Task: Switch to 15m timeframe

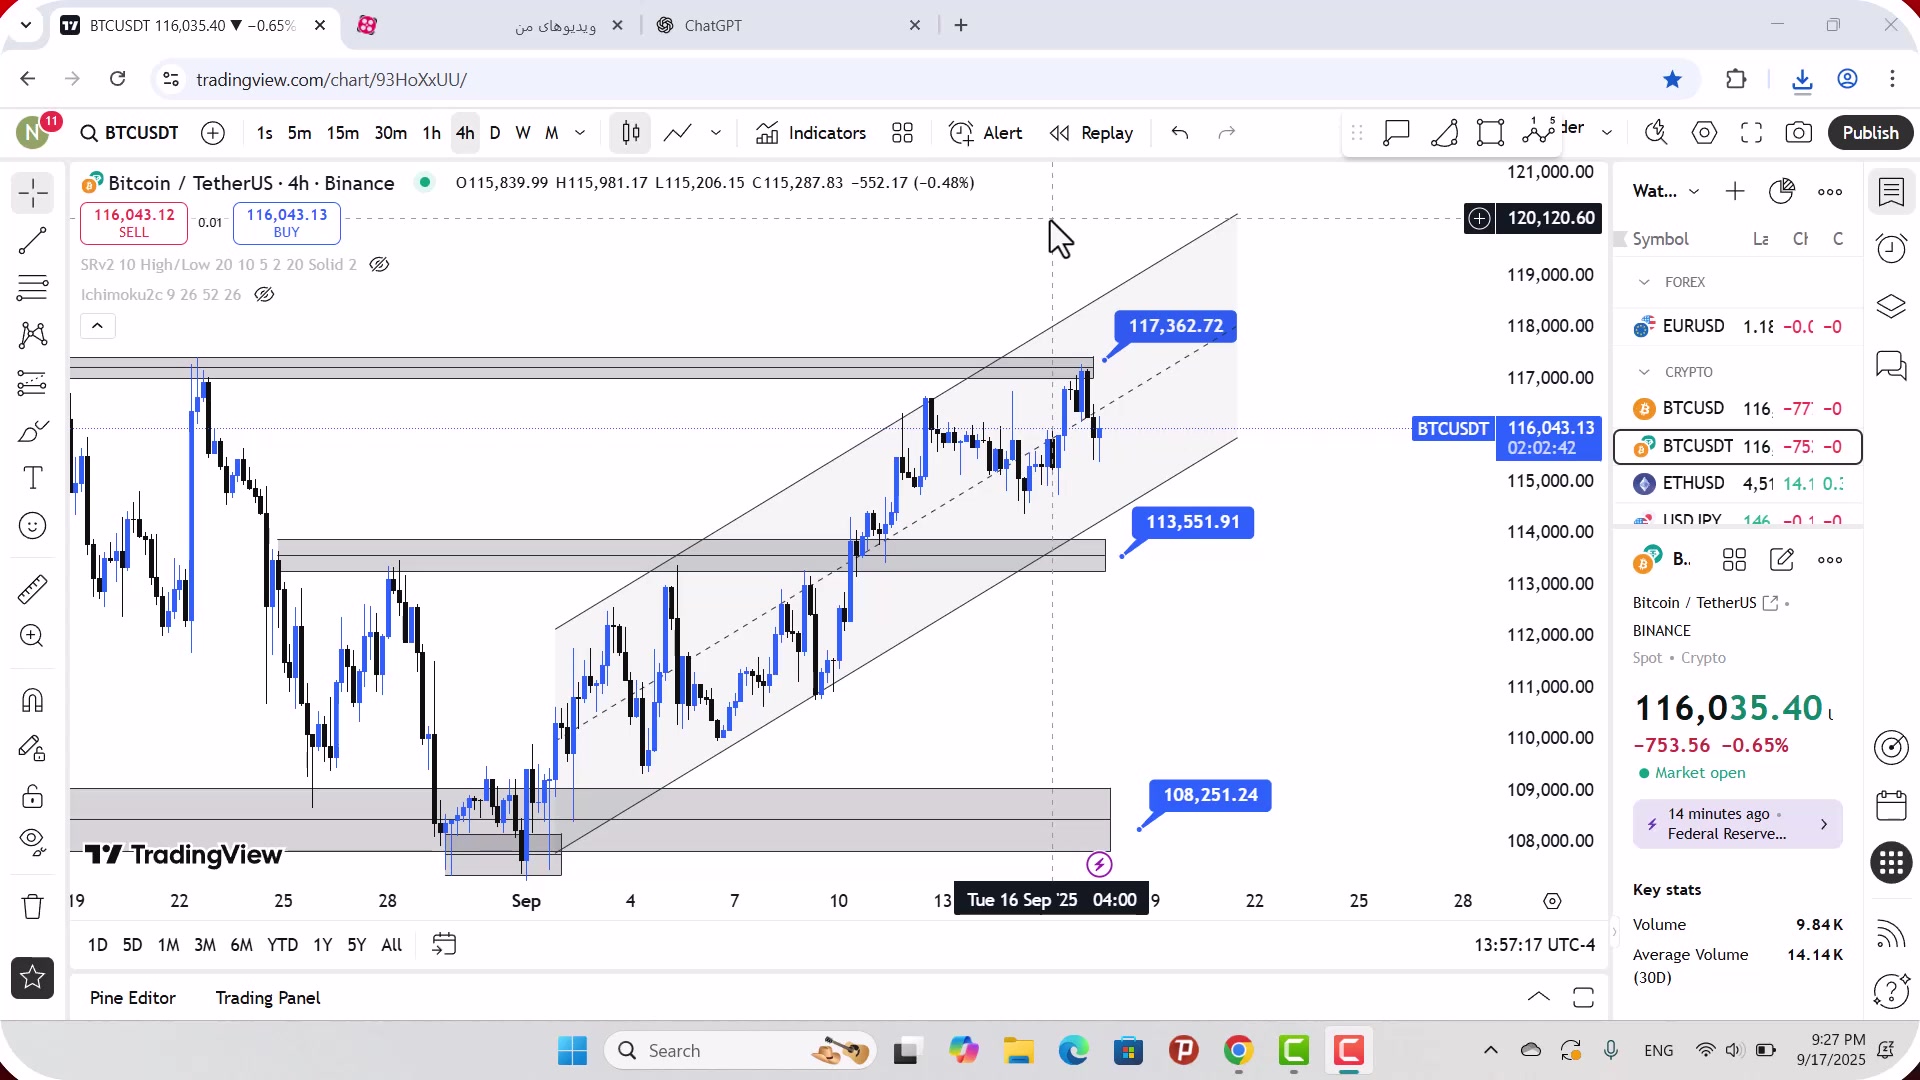Action: coord(343,133)
